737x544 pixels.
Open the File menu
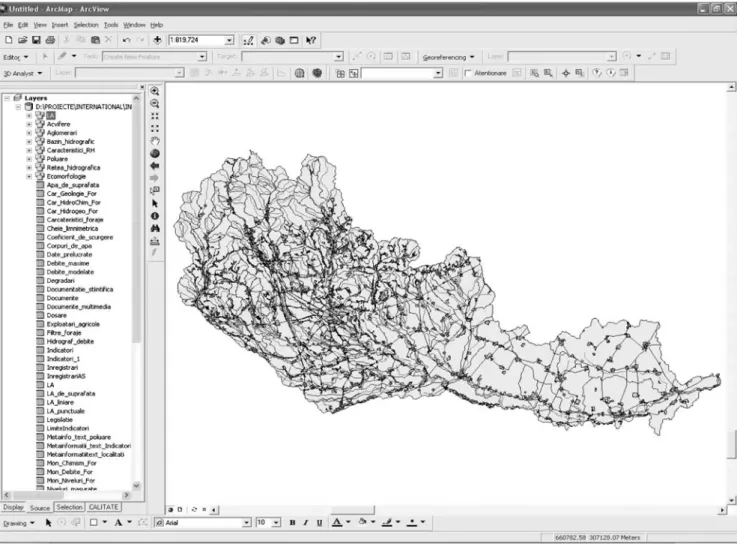[x=8, y=25]
